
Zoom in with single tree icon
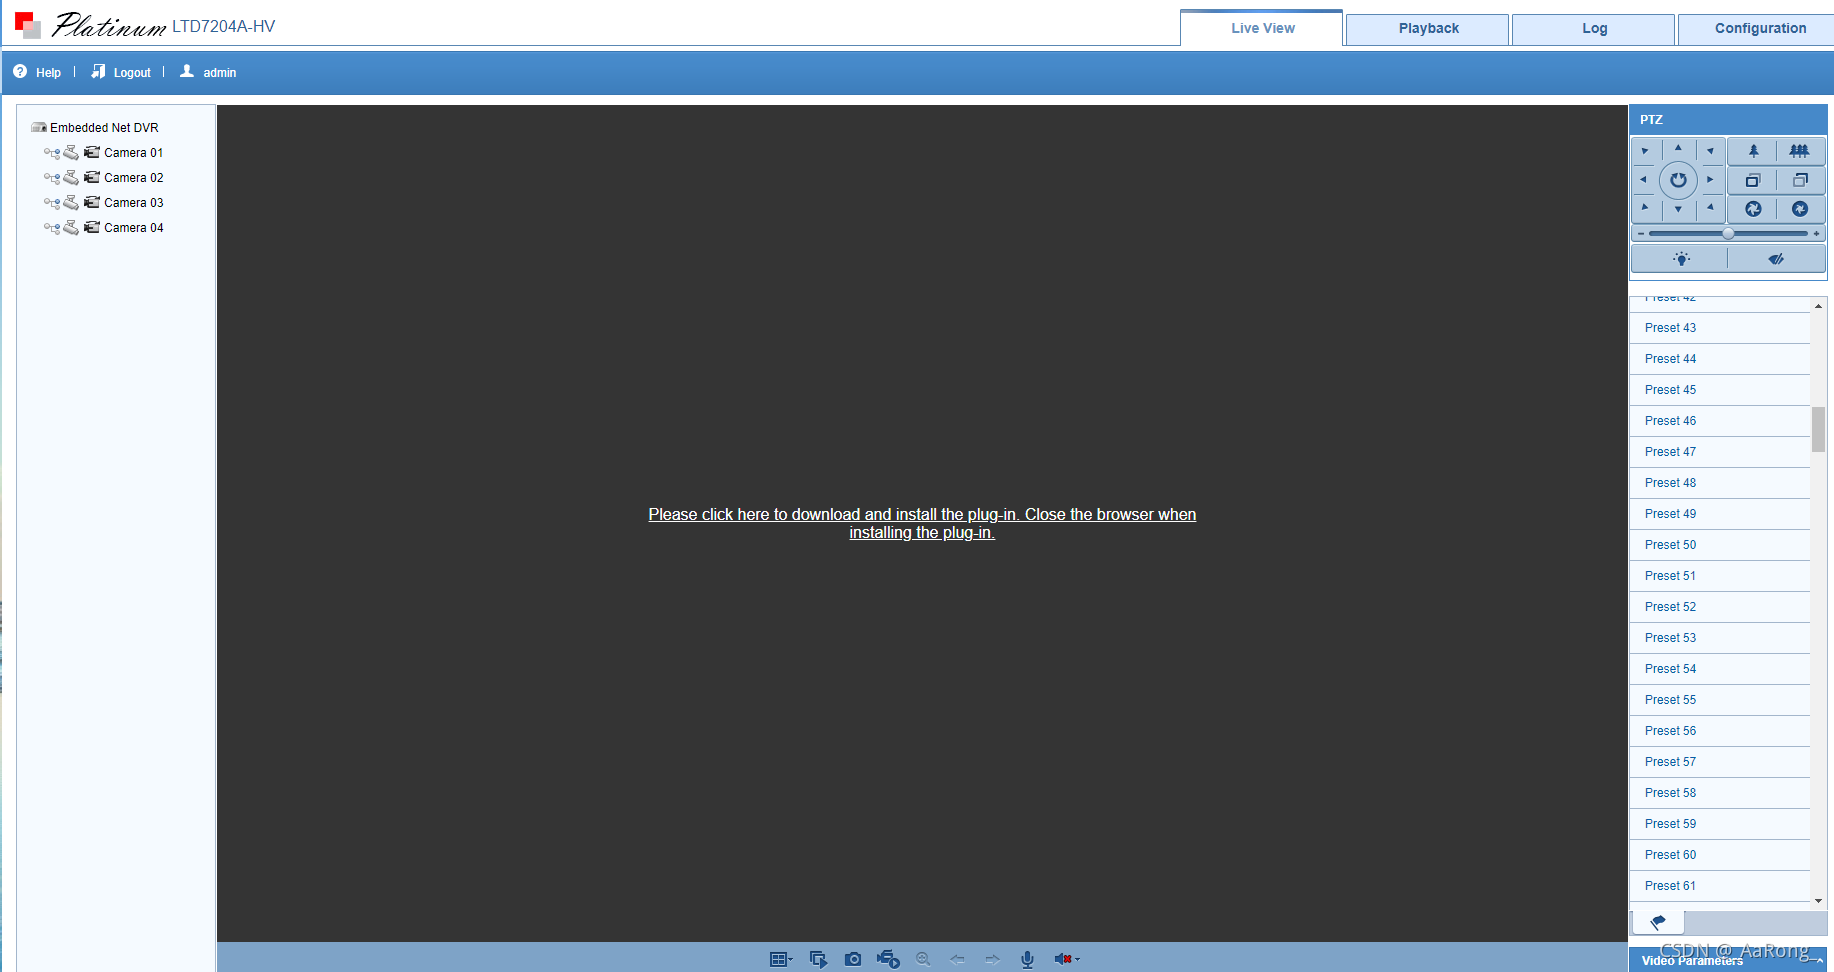click(1753, 151)
